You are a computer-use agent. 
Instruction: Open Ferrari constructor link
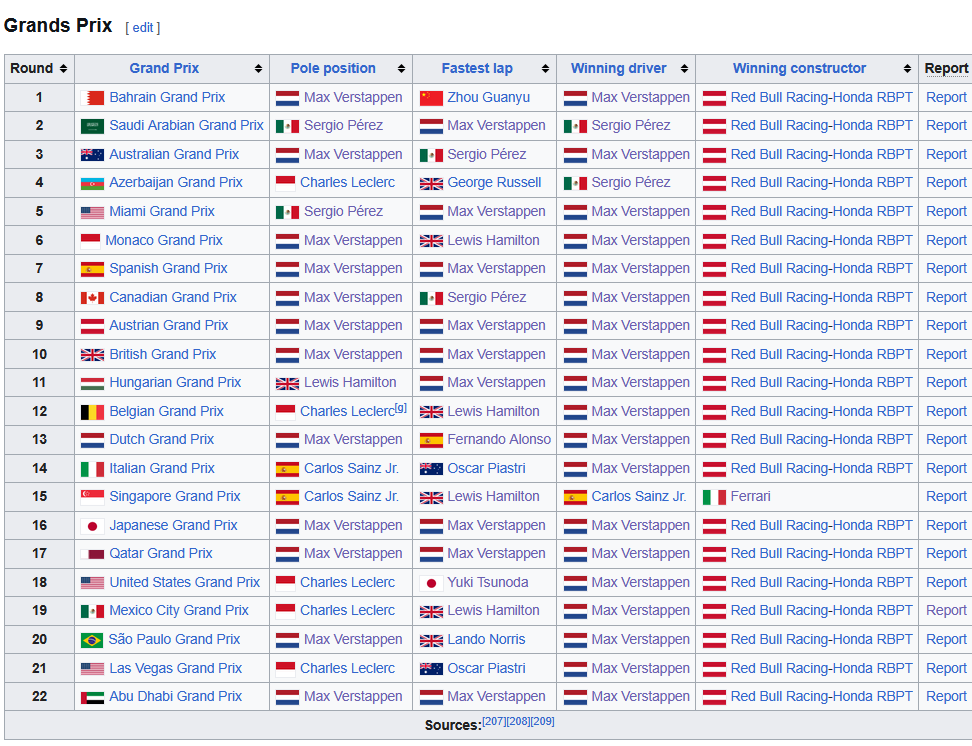750,496
